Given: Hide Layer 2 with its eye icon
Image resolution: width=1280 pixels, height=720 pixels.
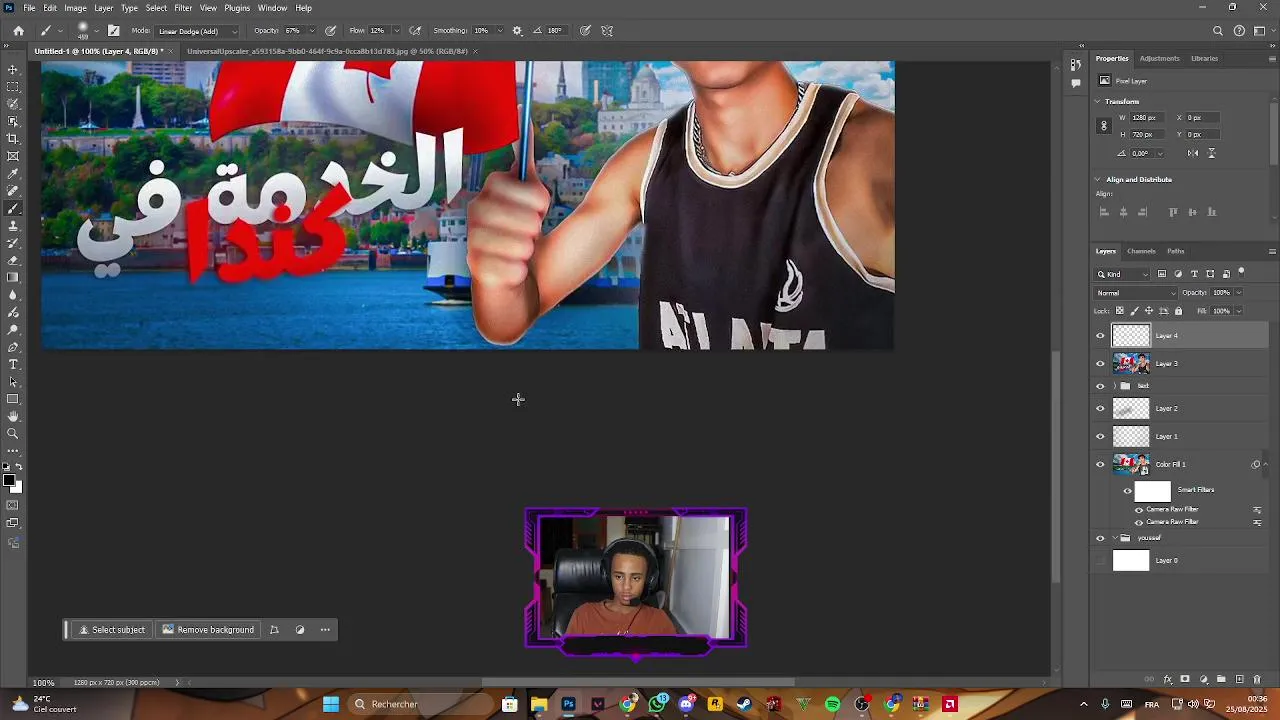Looking at the screenshot, I should click(1100, 408).
